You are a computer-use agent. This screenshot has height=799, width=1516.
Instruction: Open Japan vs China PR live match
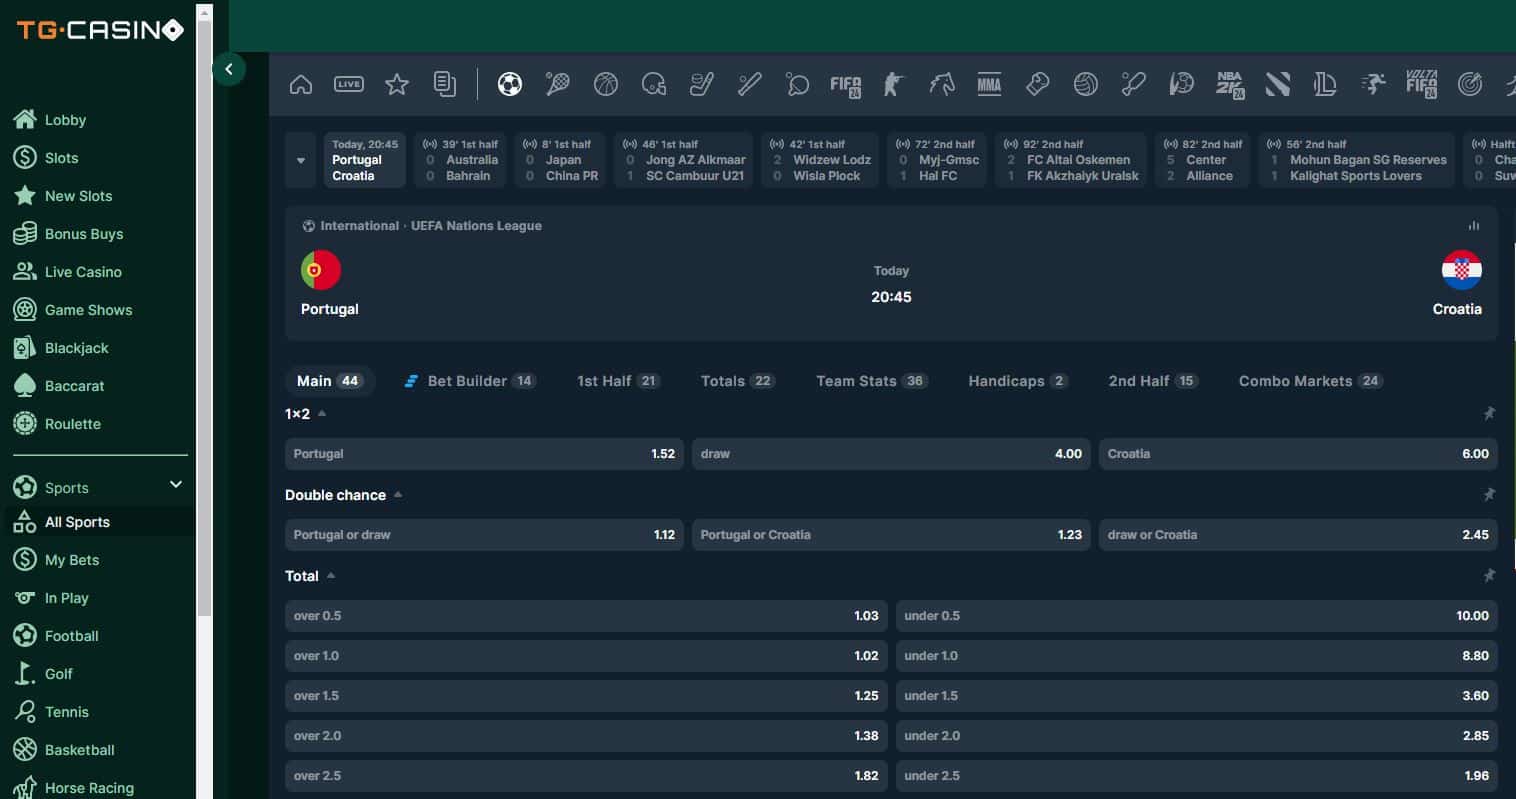tap(560, 160)
